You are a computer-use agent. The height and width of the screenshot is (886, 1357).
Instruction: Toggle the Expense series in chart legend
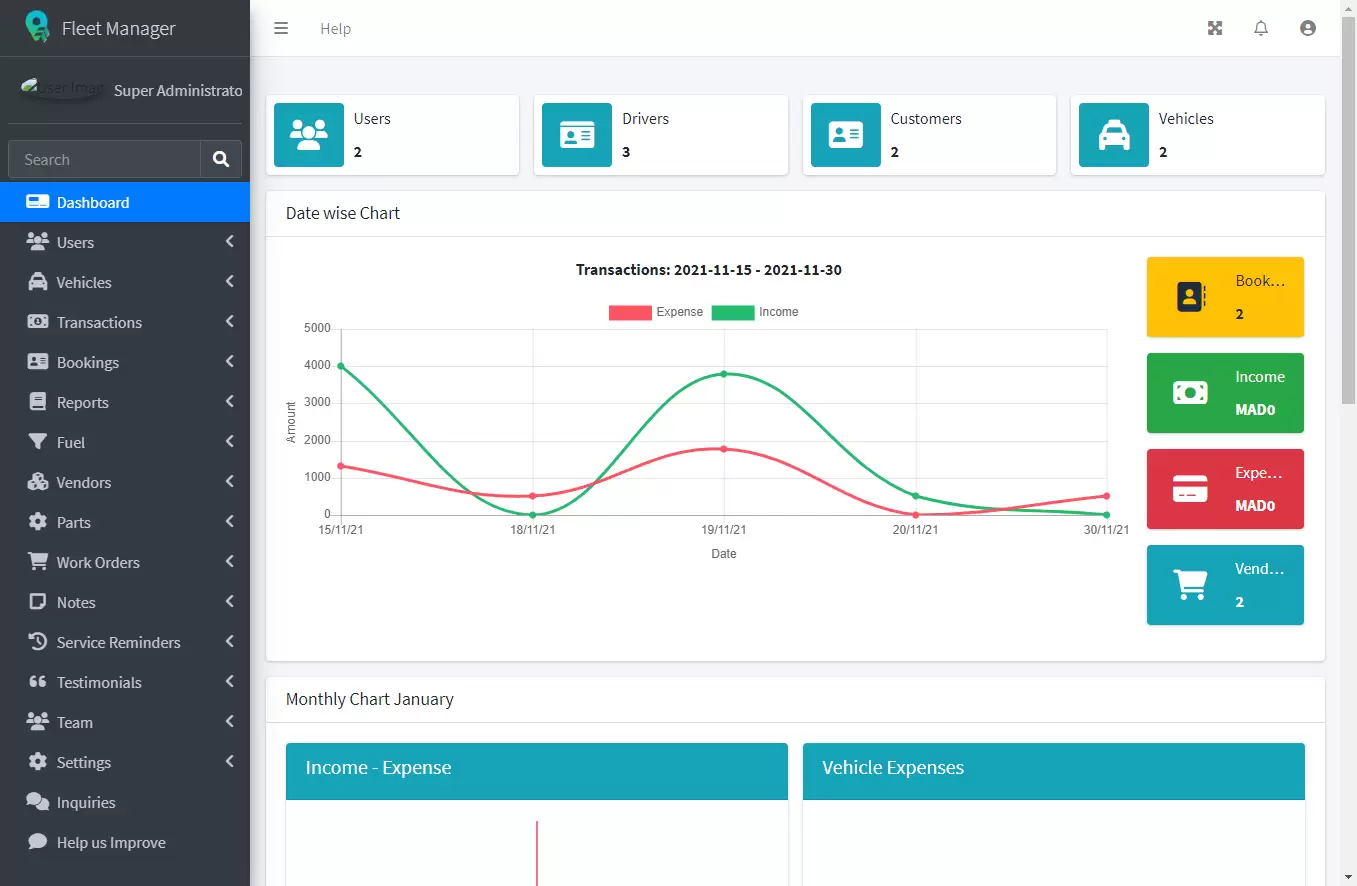pos(656,312)
